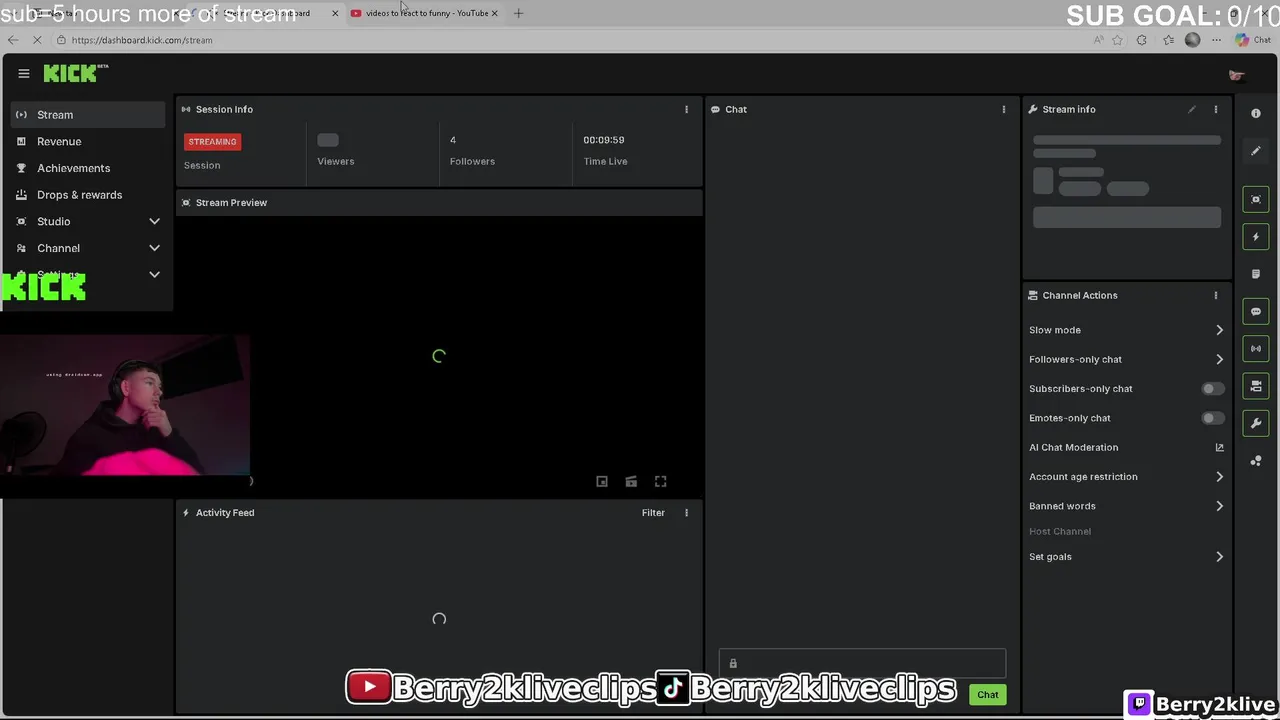The width and height of the screenshot is (1280, 720).
Task: Open the Chat panel options menu
Action: tap(1004, 109)
